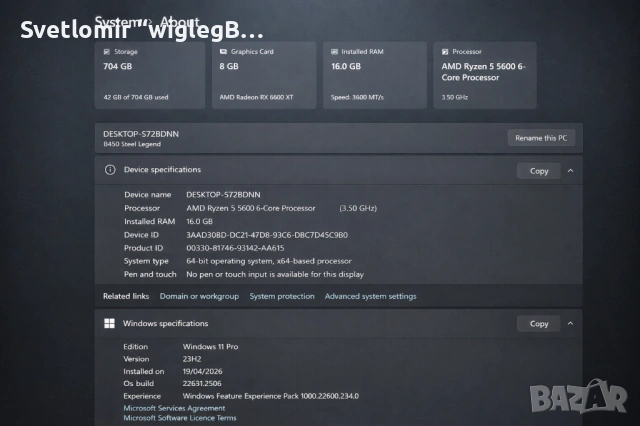The height and width of the screenshot is (426, 640).
Task: Click the About breadcrumb title
Action: 180,21
